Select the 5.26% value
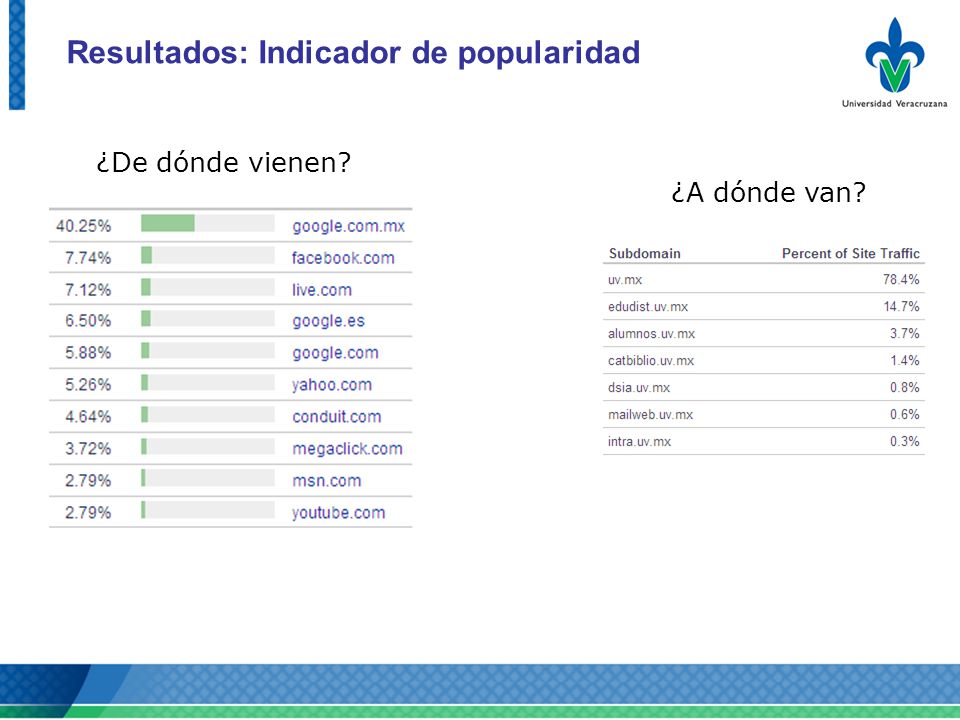 point(88,385)
